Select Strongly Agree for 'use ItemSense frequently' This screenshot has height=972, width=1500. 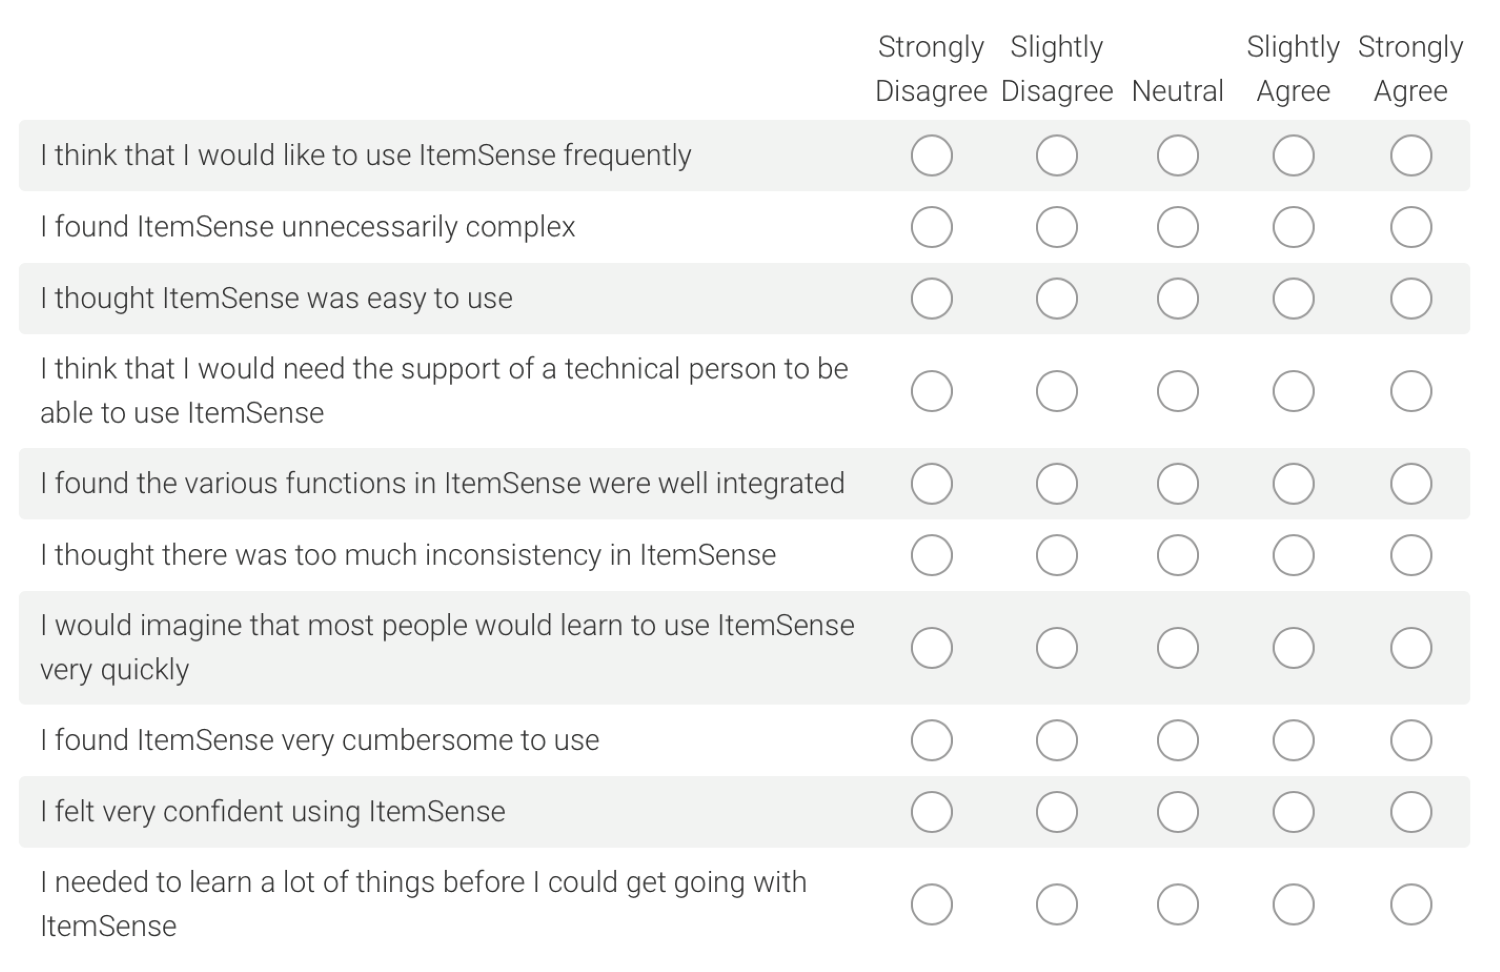[x=1410, y=156]
